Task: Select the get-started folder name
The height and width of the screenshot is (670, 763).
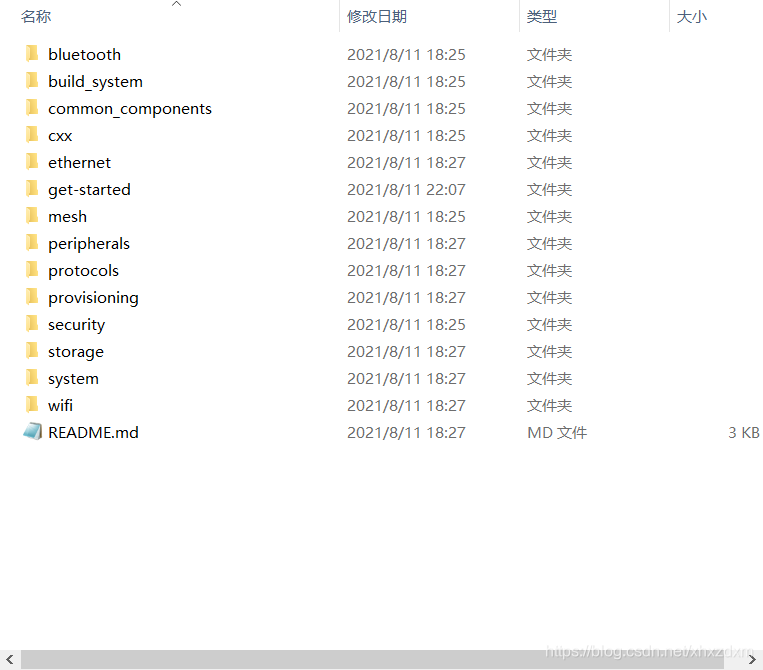Action: pos(89,190)
